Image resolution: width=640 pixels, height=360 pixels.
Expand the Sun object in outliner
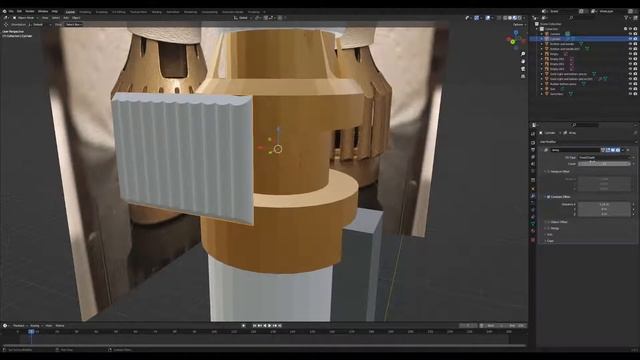click(542, 89)
